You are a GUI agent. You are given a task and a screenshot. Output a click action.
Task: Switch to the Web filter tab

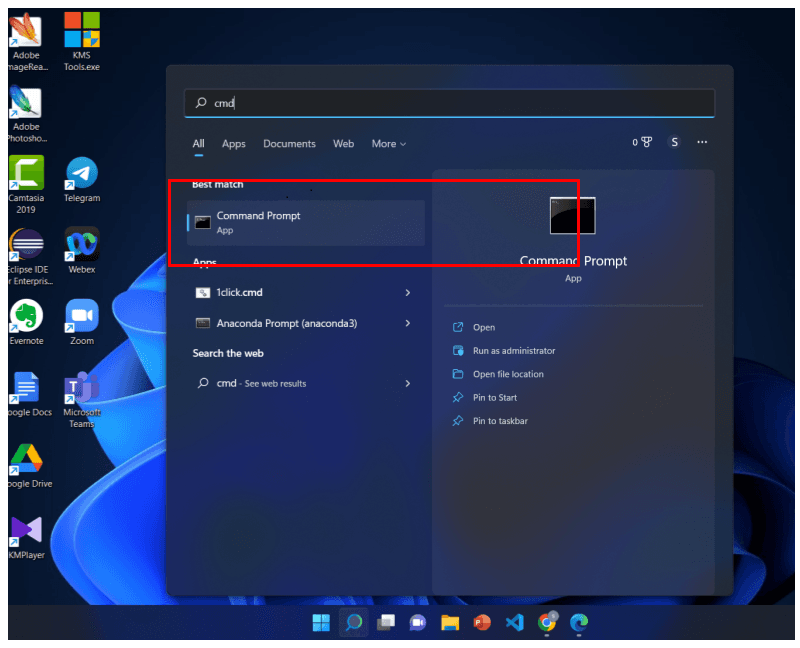(343, 144)
